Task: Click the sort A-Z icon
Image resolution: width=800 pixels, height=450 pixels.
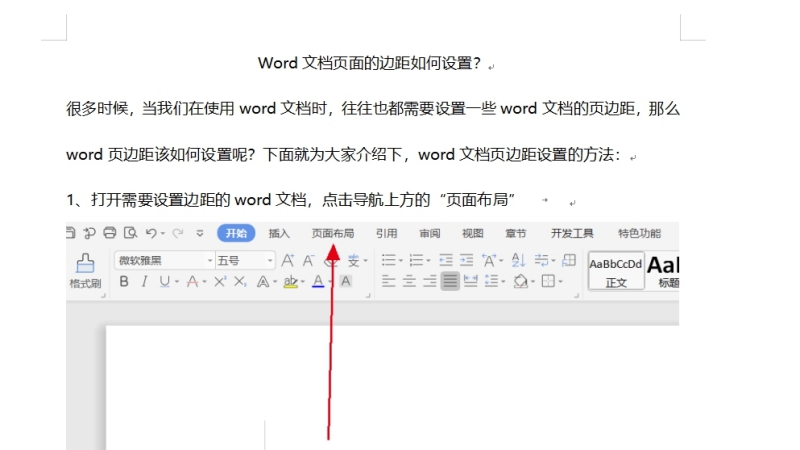Action: coord(519,260)
